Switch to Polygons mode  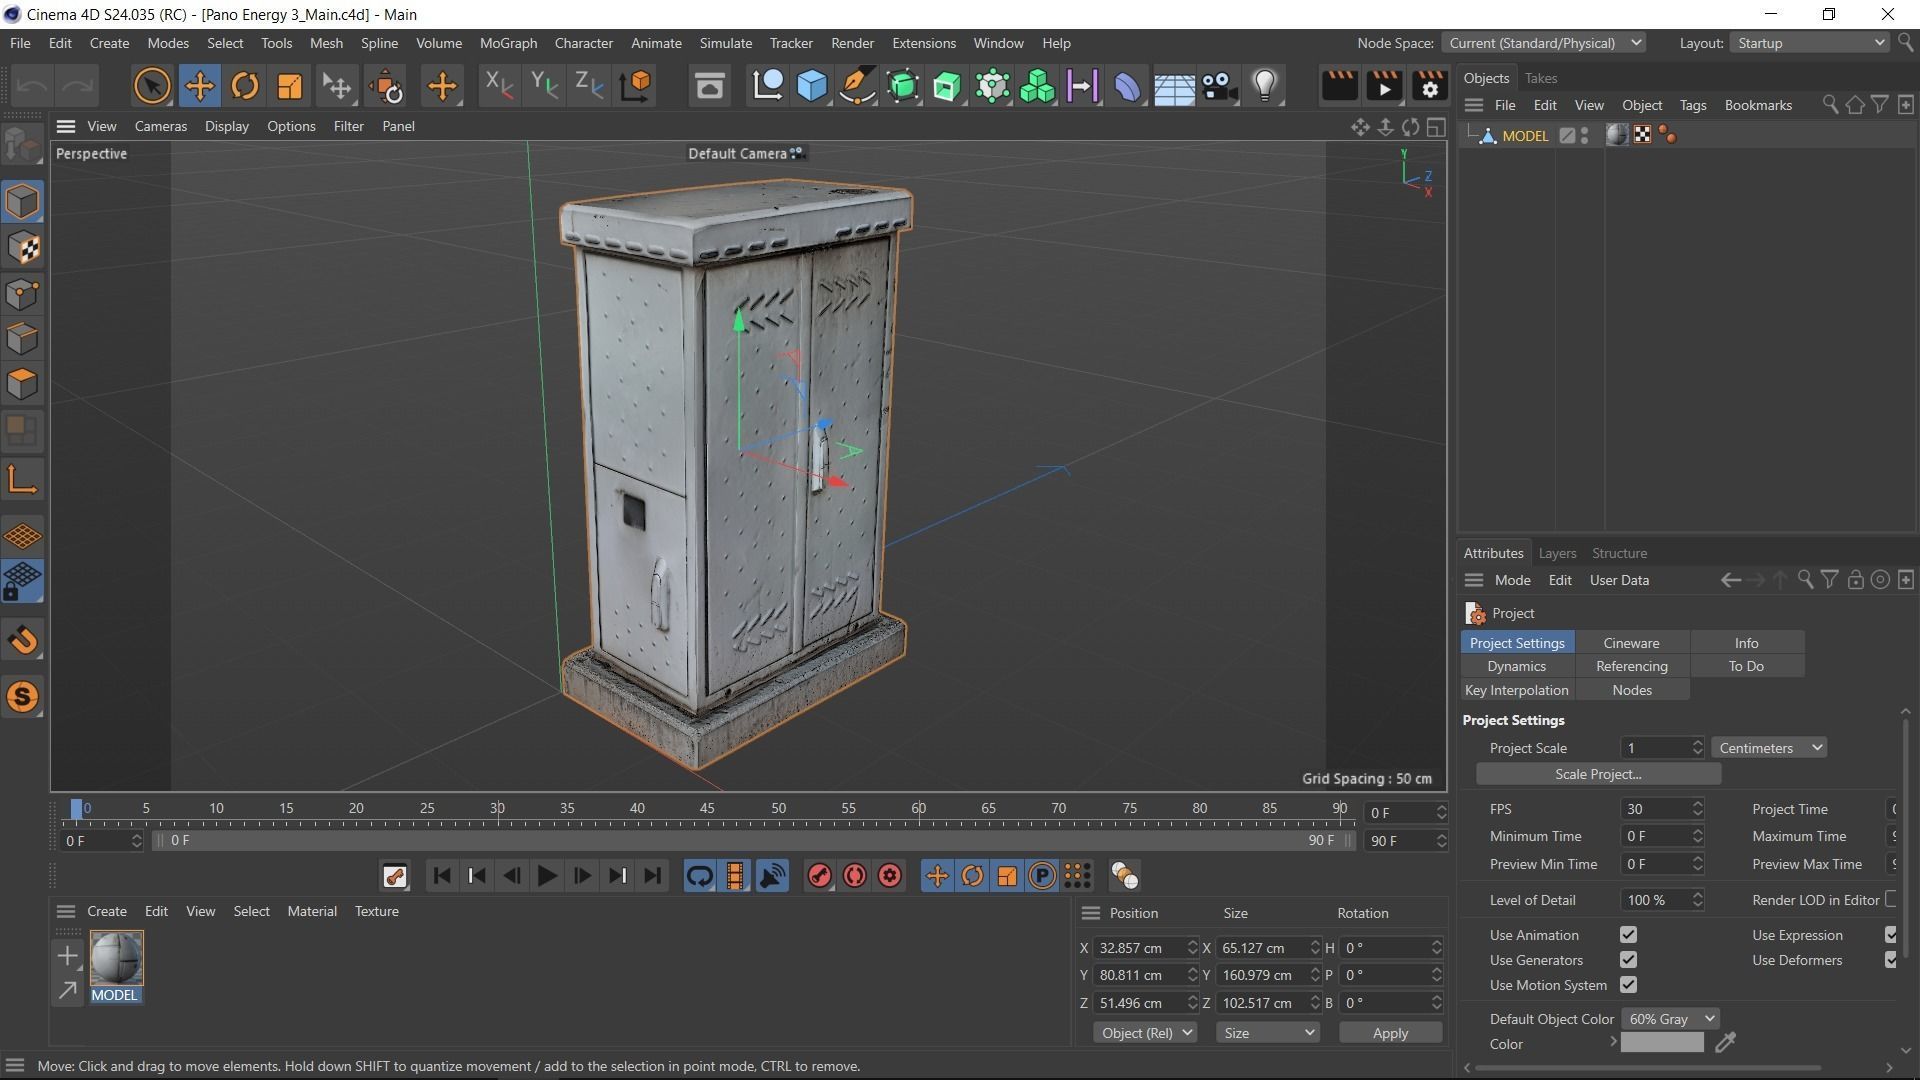point(22,384)
